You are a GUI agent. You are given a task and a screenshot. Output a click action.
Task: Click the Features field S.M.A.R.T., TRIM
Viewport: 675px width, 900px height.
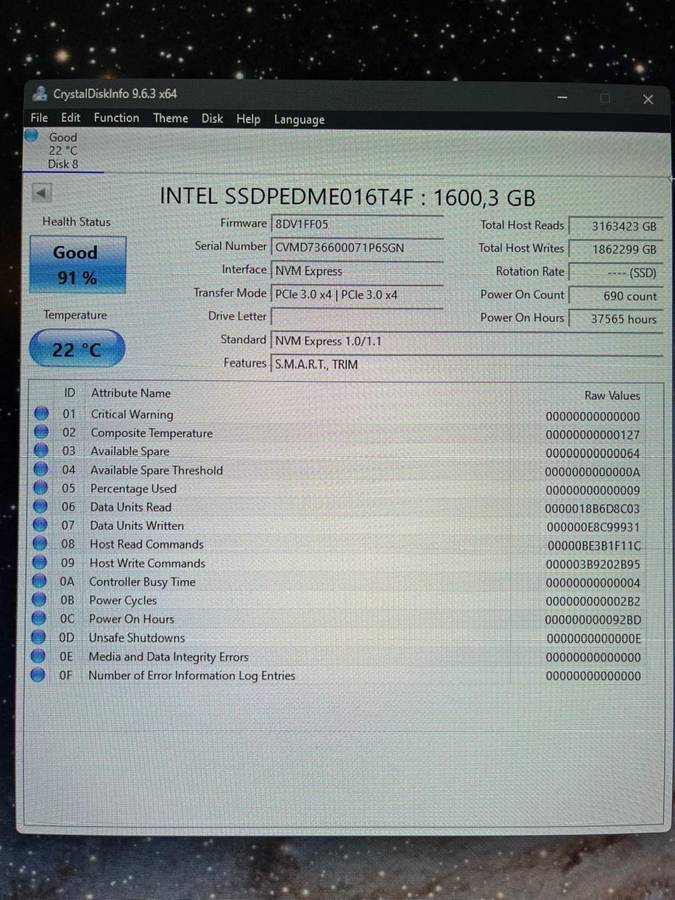point(467,364)
